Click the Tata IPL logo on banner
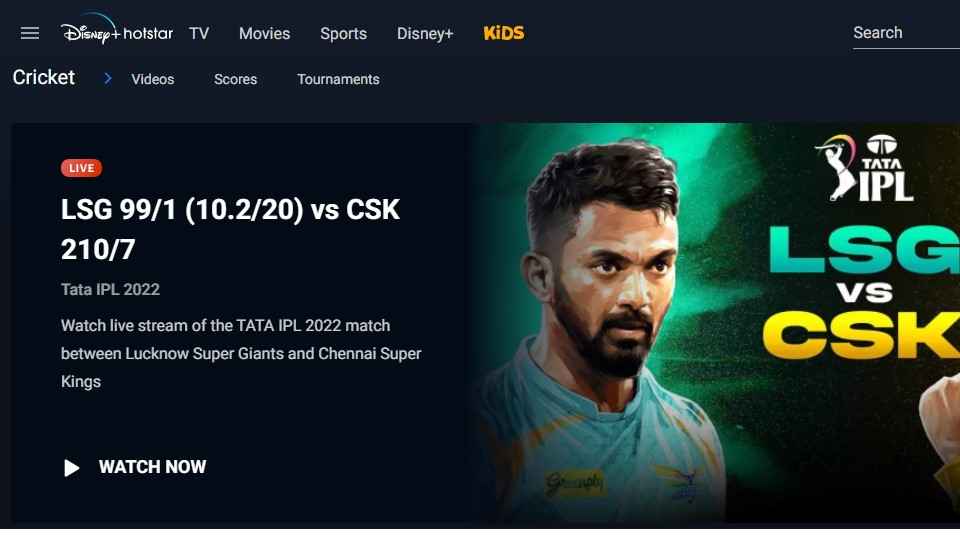960x540 pixels. pyautogui.click(x=865, y=168)
